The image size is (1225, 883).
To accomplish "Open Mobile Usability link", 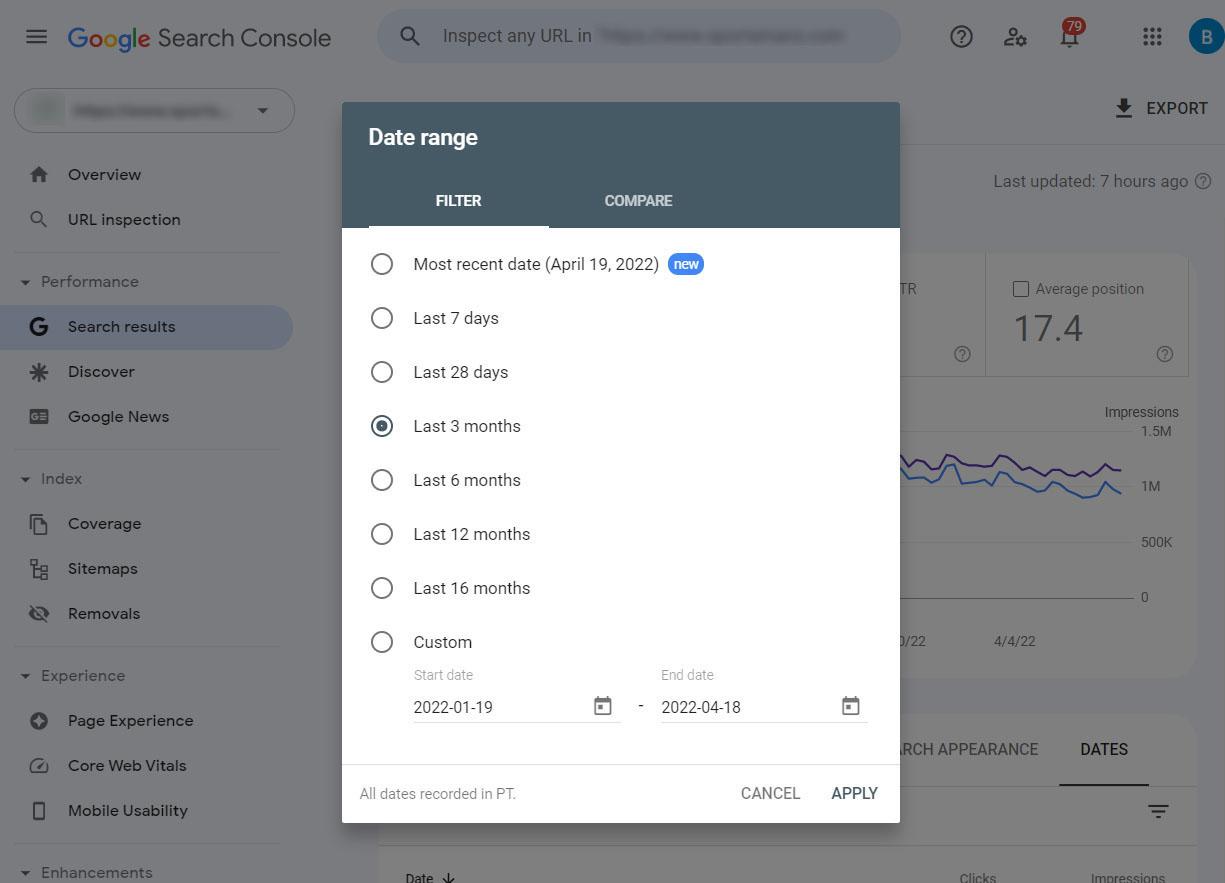I will (127, 810).
